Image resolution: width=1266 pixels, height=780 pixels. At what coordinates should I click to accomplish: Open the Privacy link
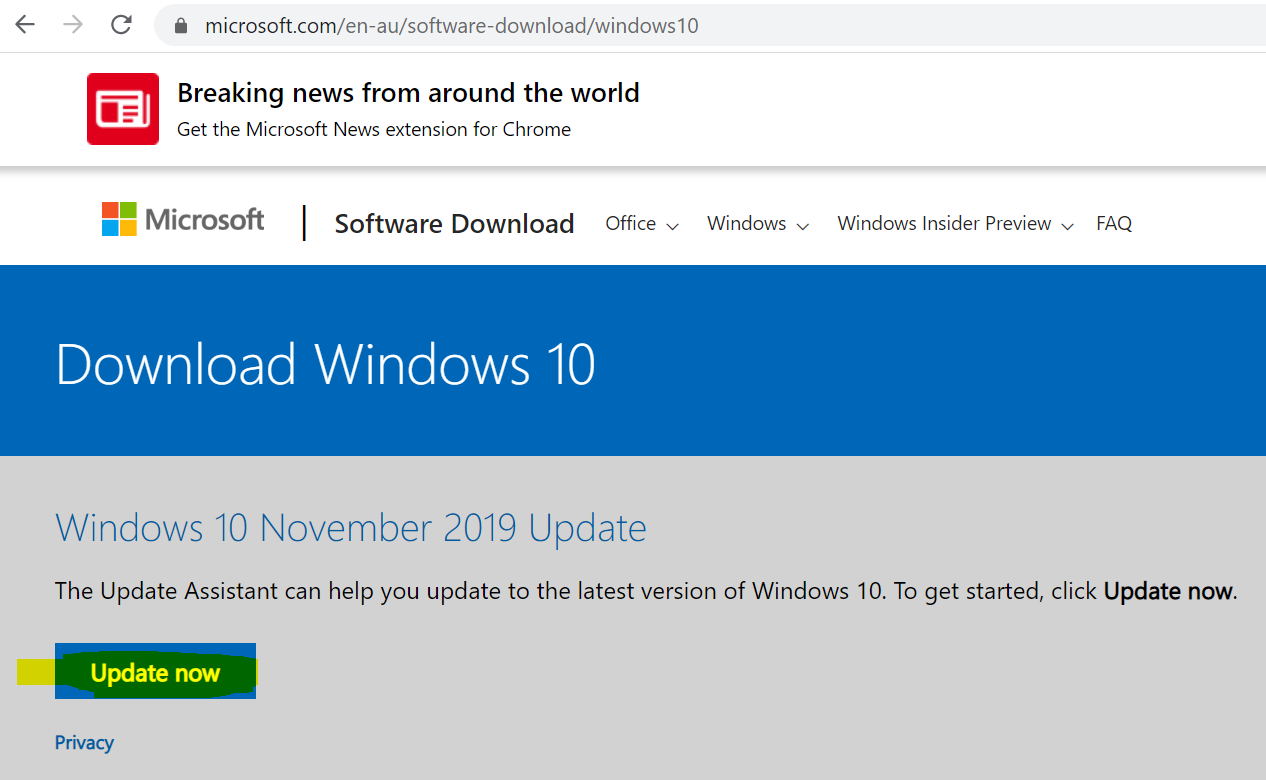point(84,742)
